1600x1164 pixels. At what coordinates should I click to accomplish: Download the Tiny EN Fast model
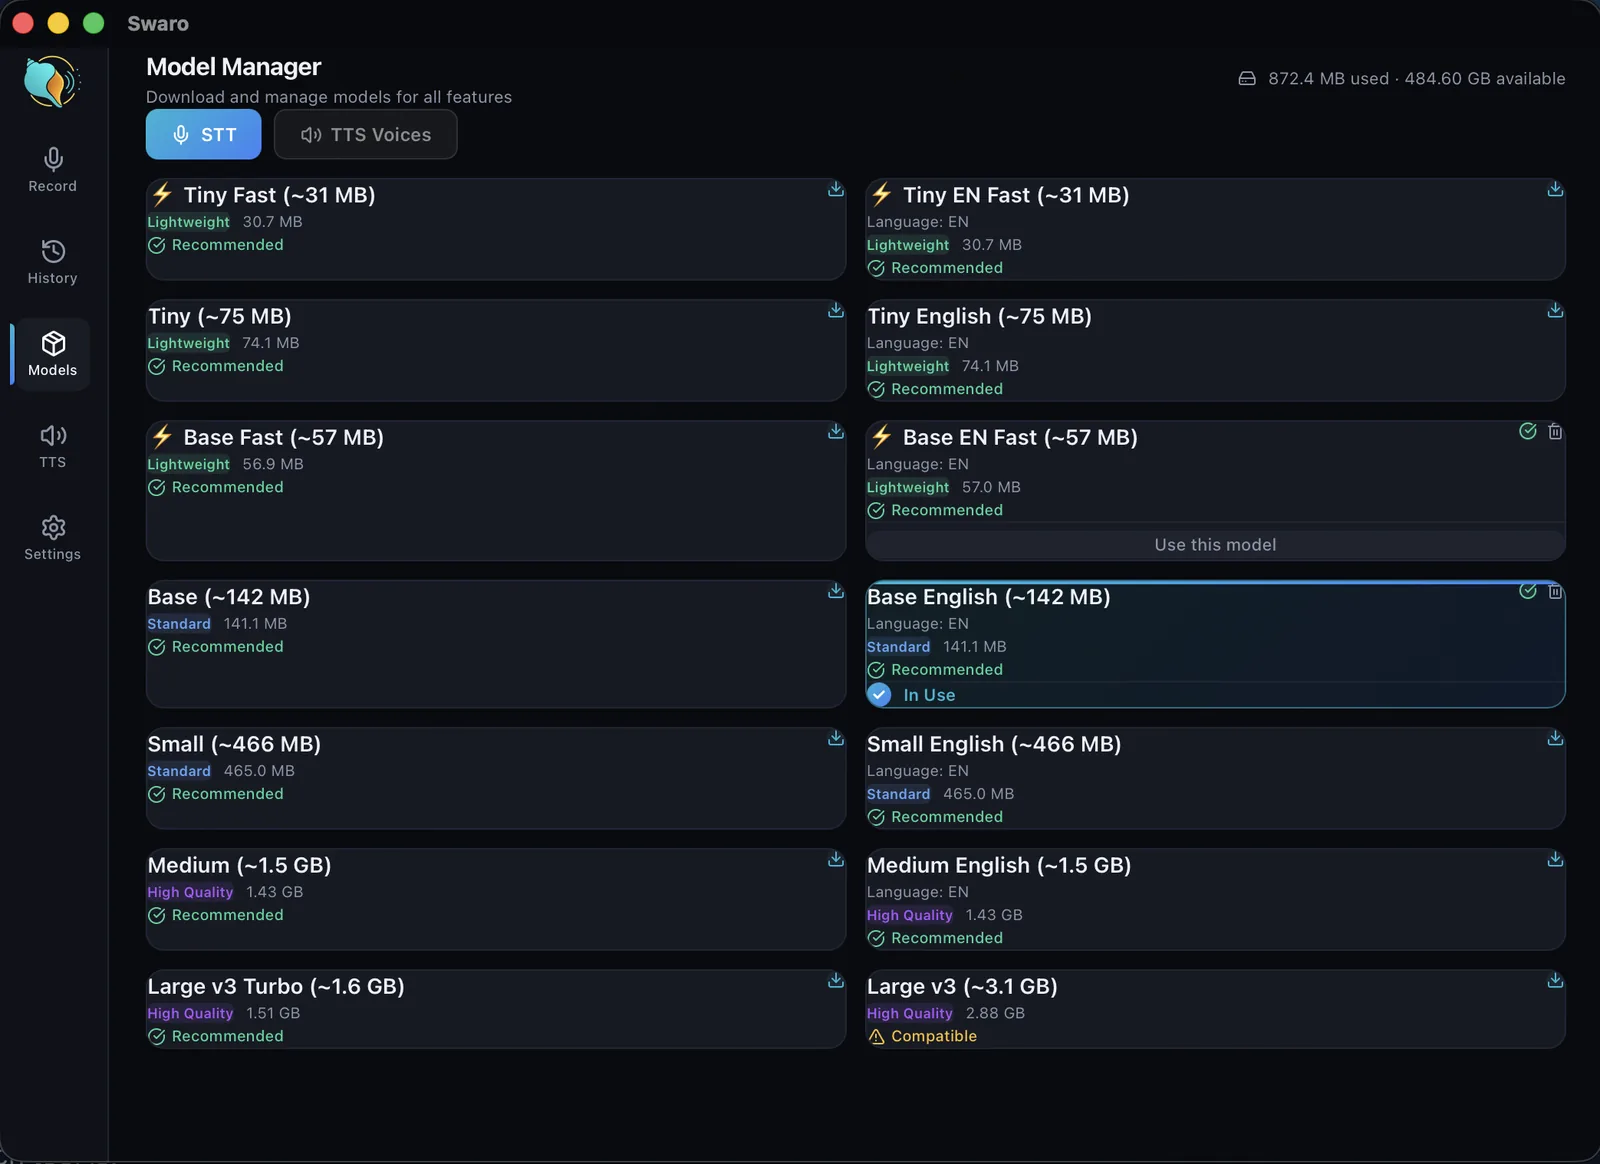(x=1555, y=189)
